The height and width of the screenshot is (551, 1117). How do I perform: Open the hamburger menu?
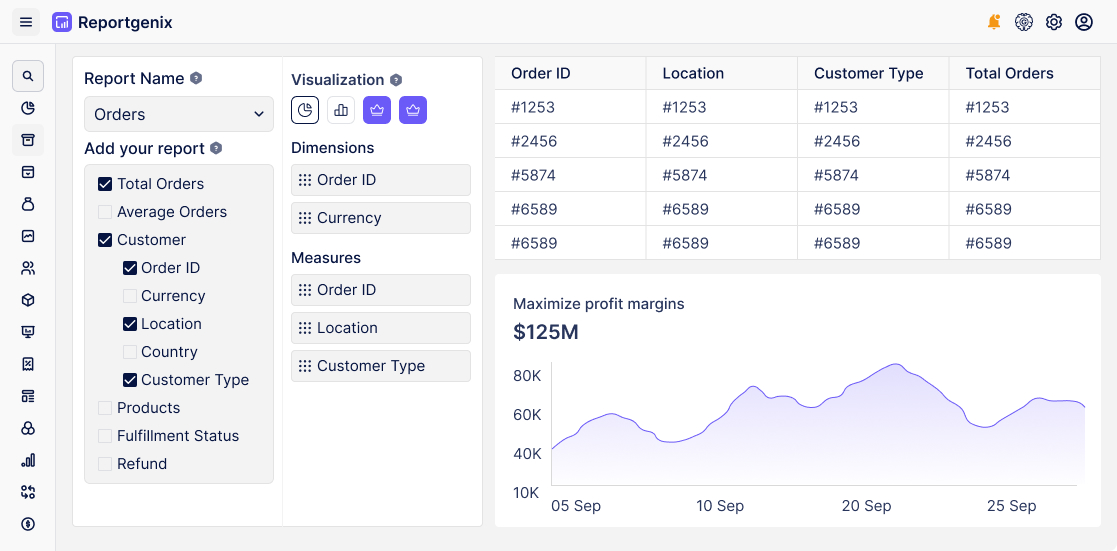(26, 22)
